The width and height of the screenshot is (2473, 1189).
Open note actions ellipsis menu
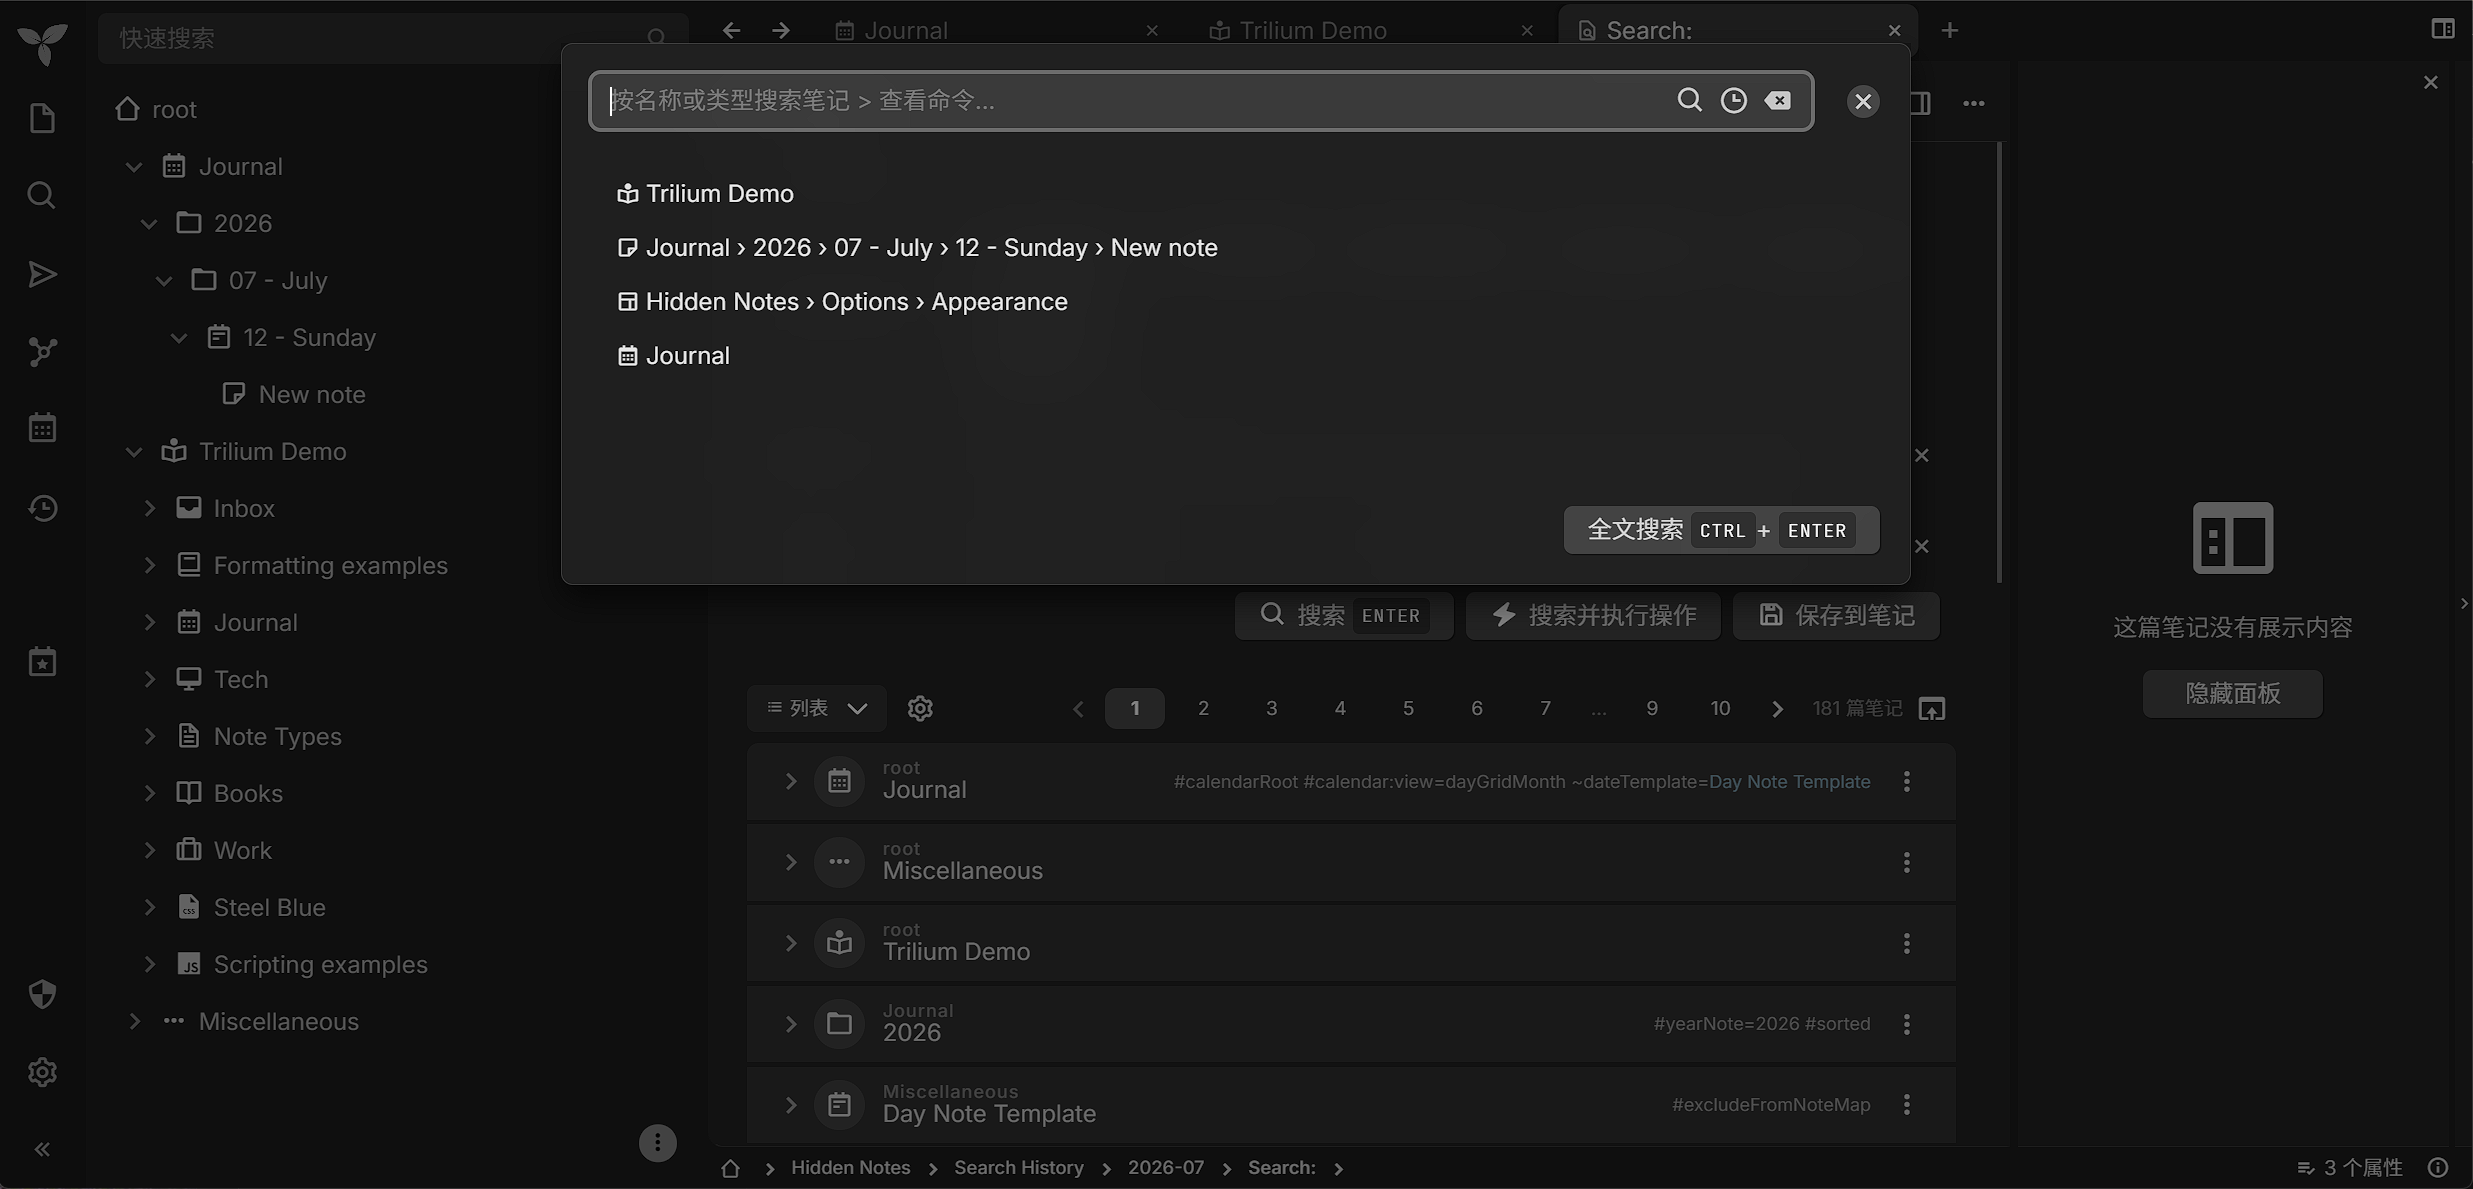click(x=1973, y=103)
